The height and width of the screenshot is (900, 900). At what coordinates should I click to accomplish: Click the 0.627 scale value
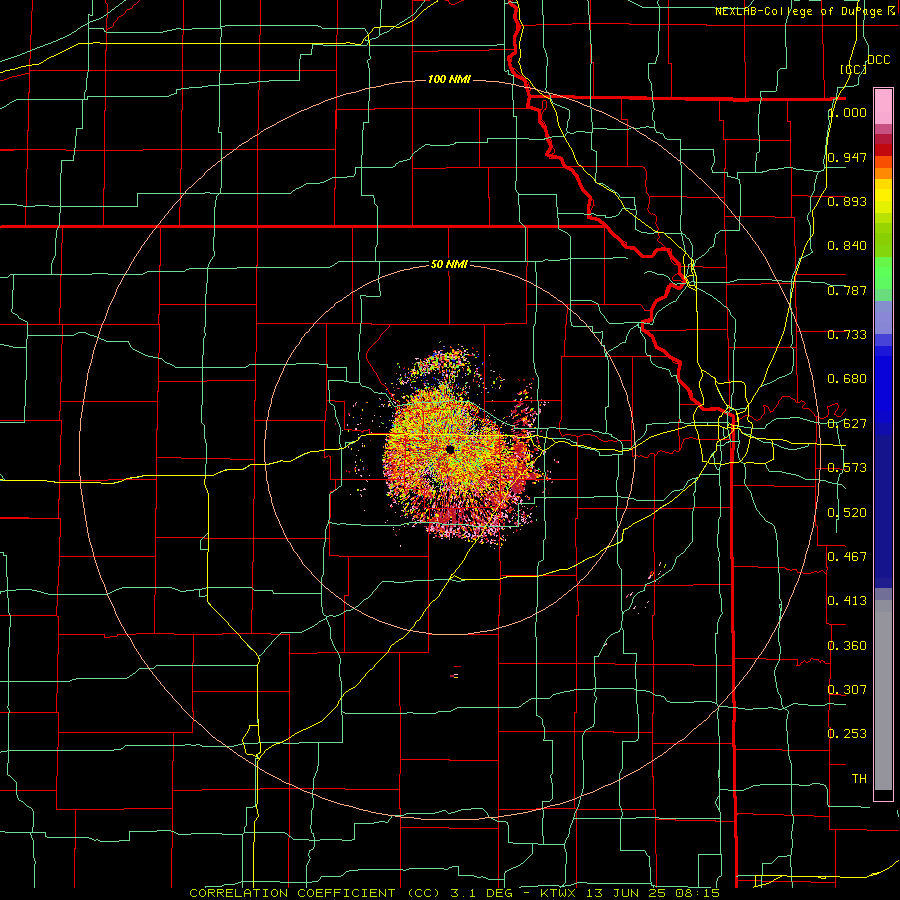(x=847, y=424)
